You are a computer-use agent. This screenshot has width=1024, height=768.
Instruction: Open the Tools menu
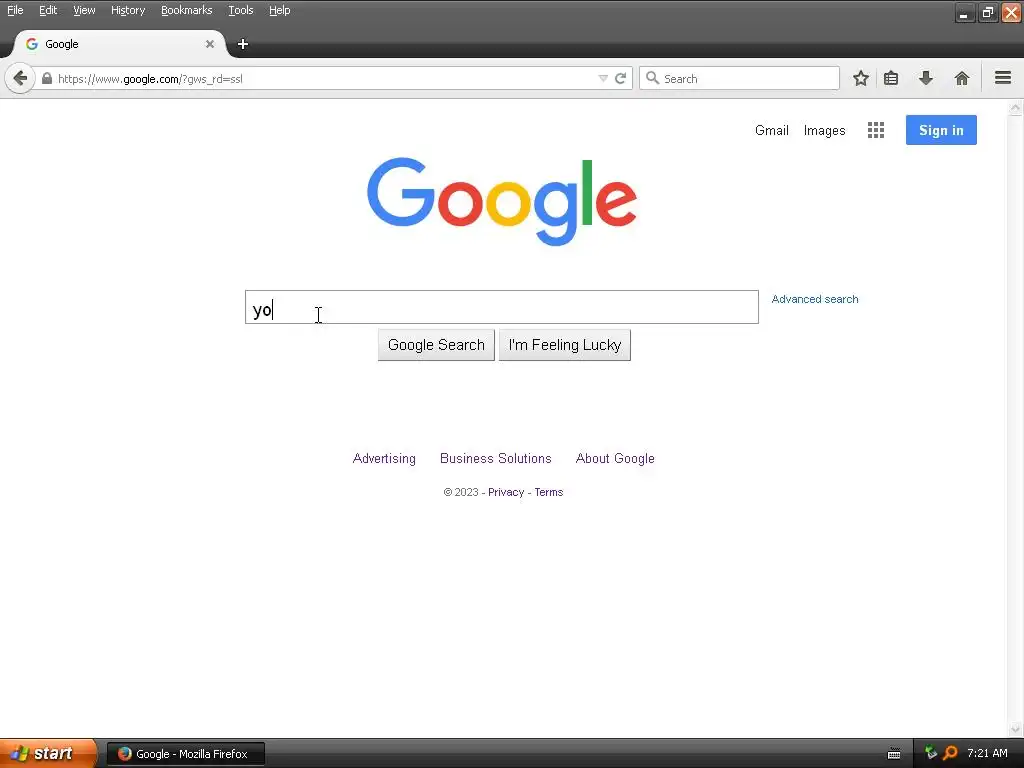tap(240, 10)
